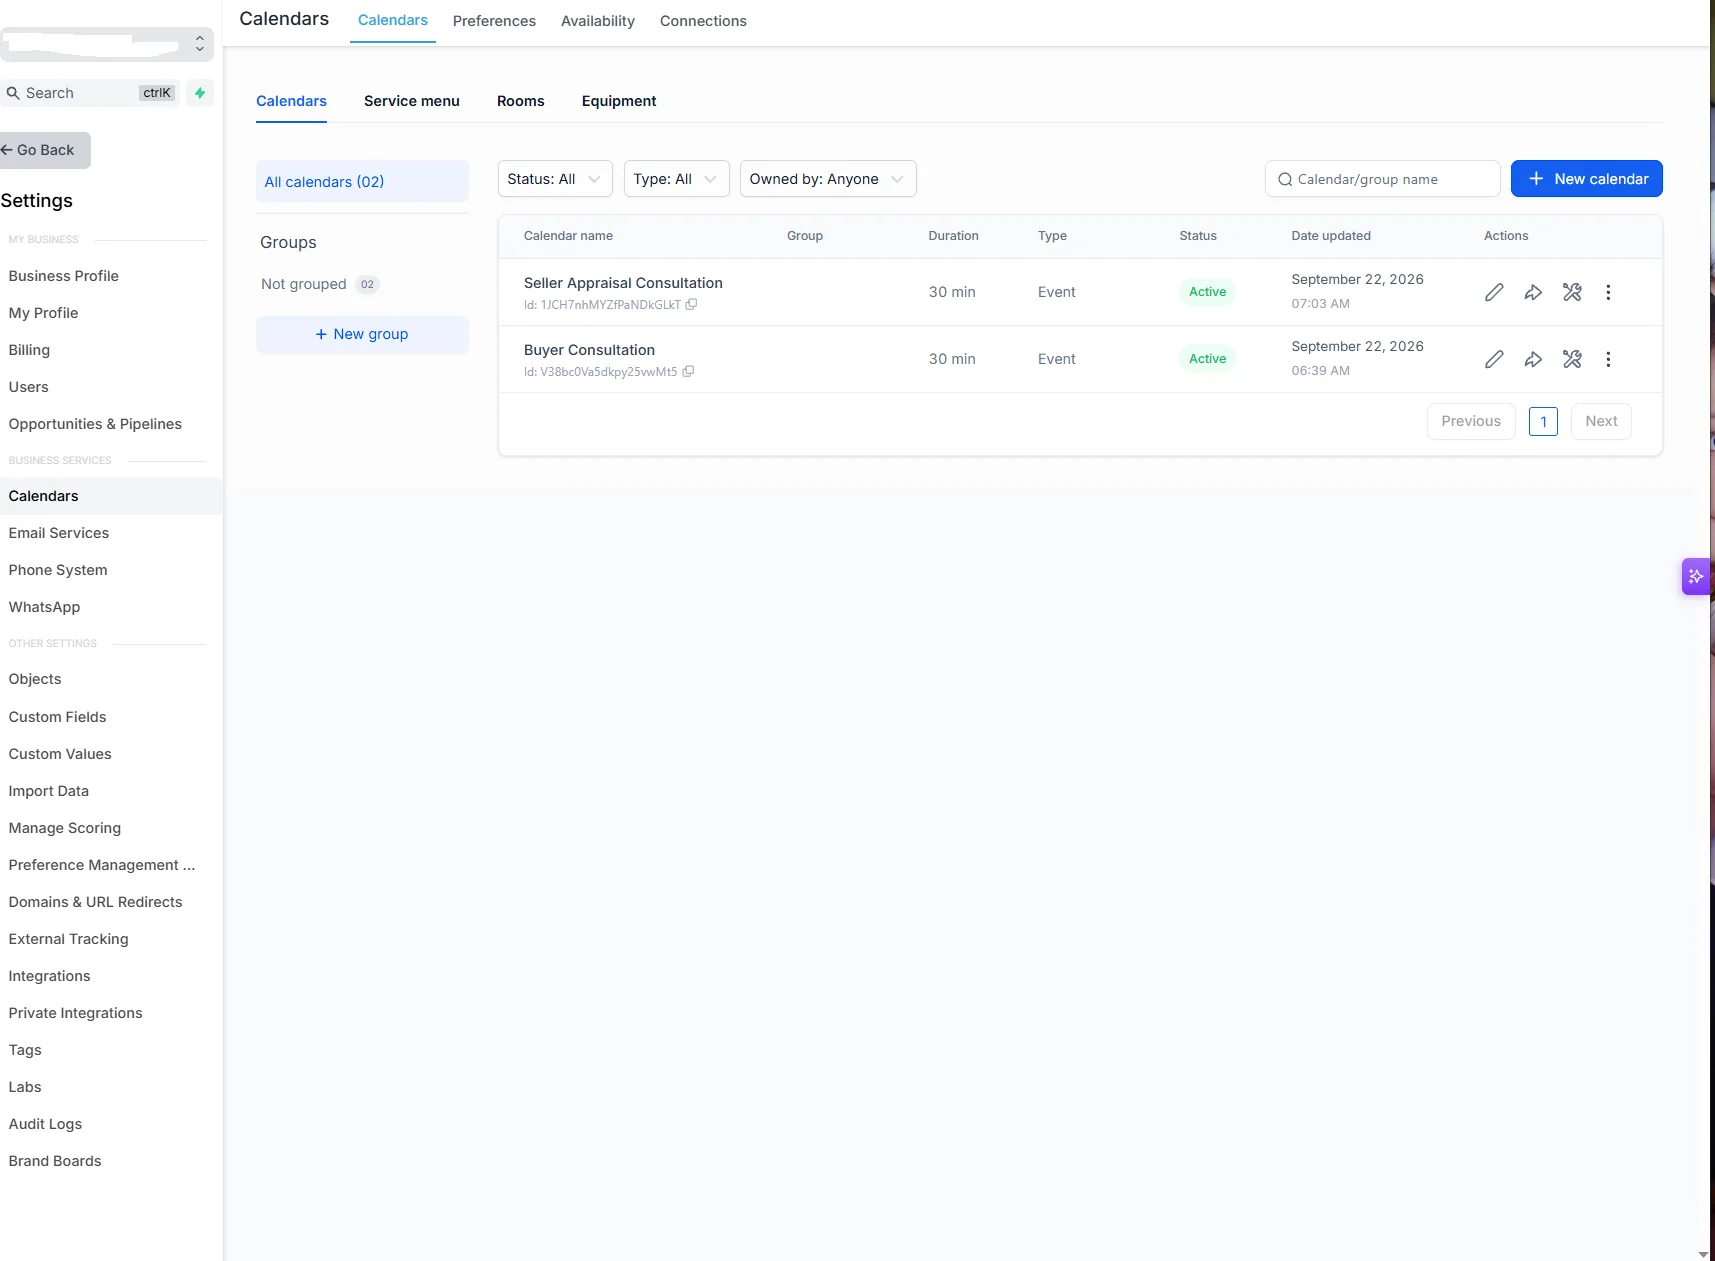The width and height of the screenshot is (1715, 1261).
Task: Open tools icon for Buyer Consultation
Action: (x=1572, y=359)
